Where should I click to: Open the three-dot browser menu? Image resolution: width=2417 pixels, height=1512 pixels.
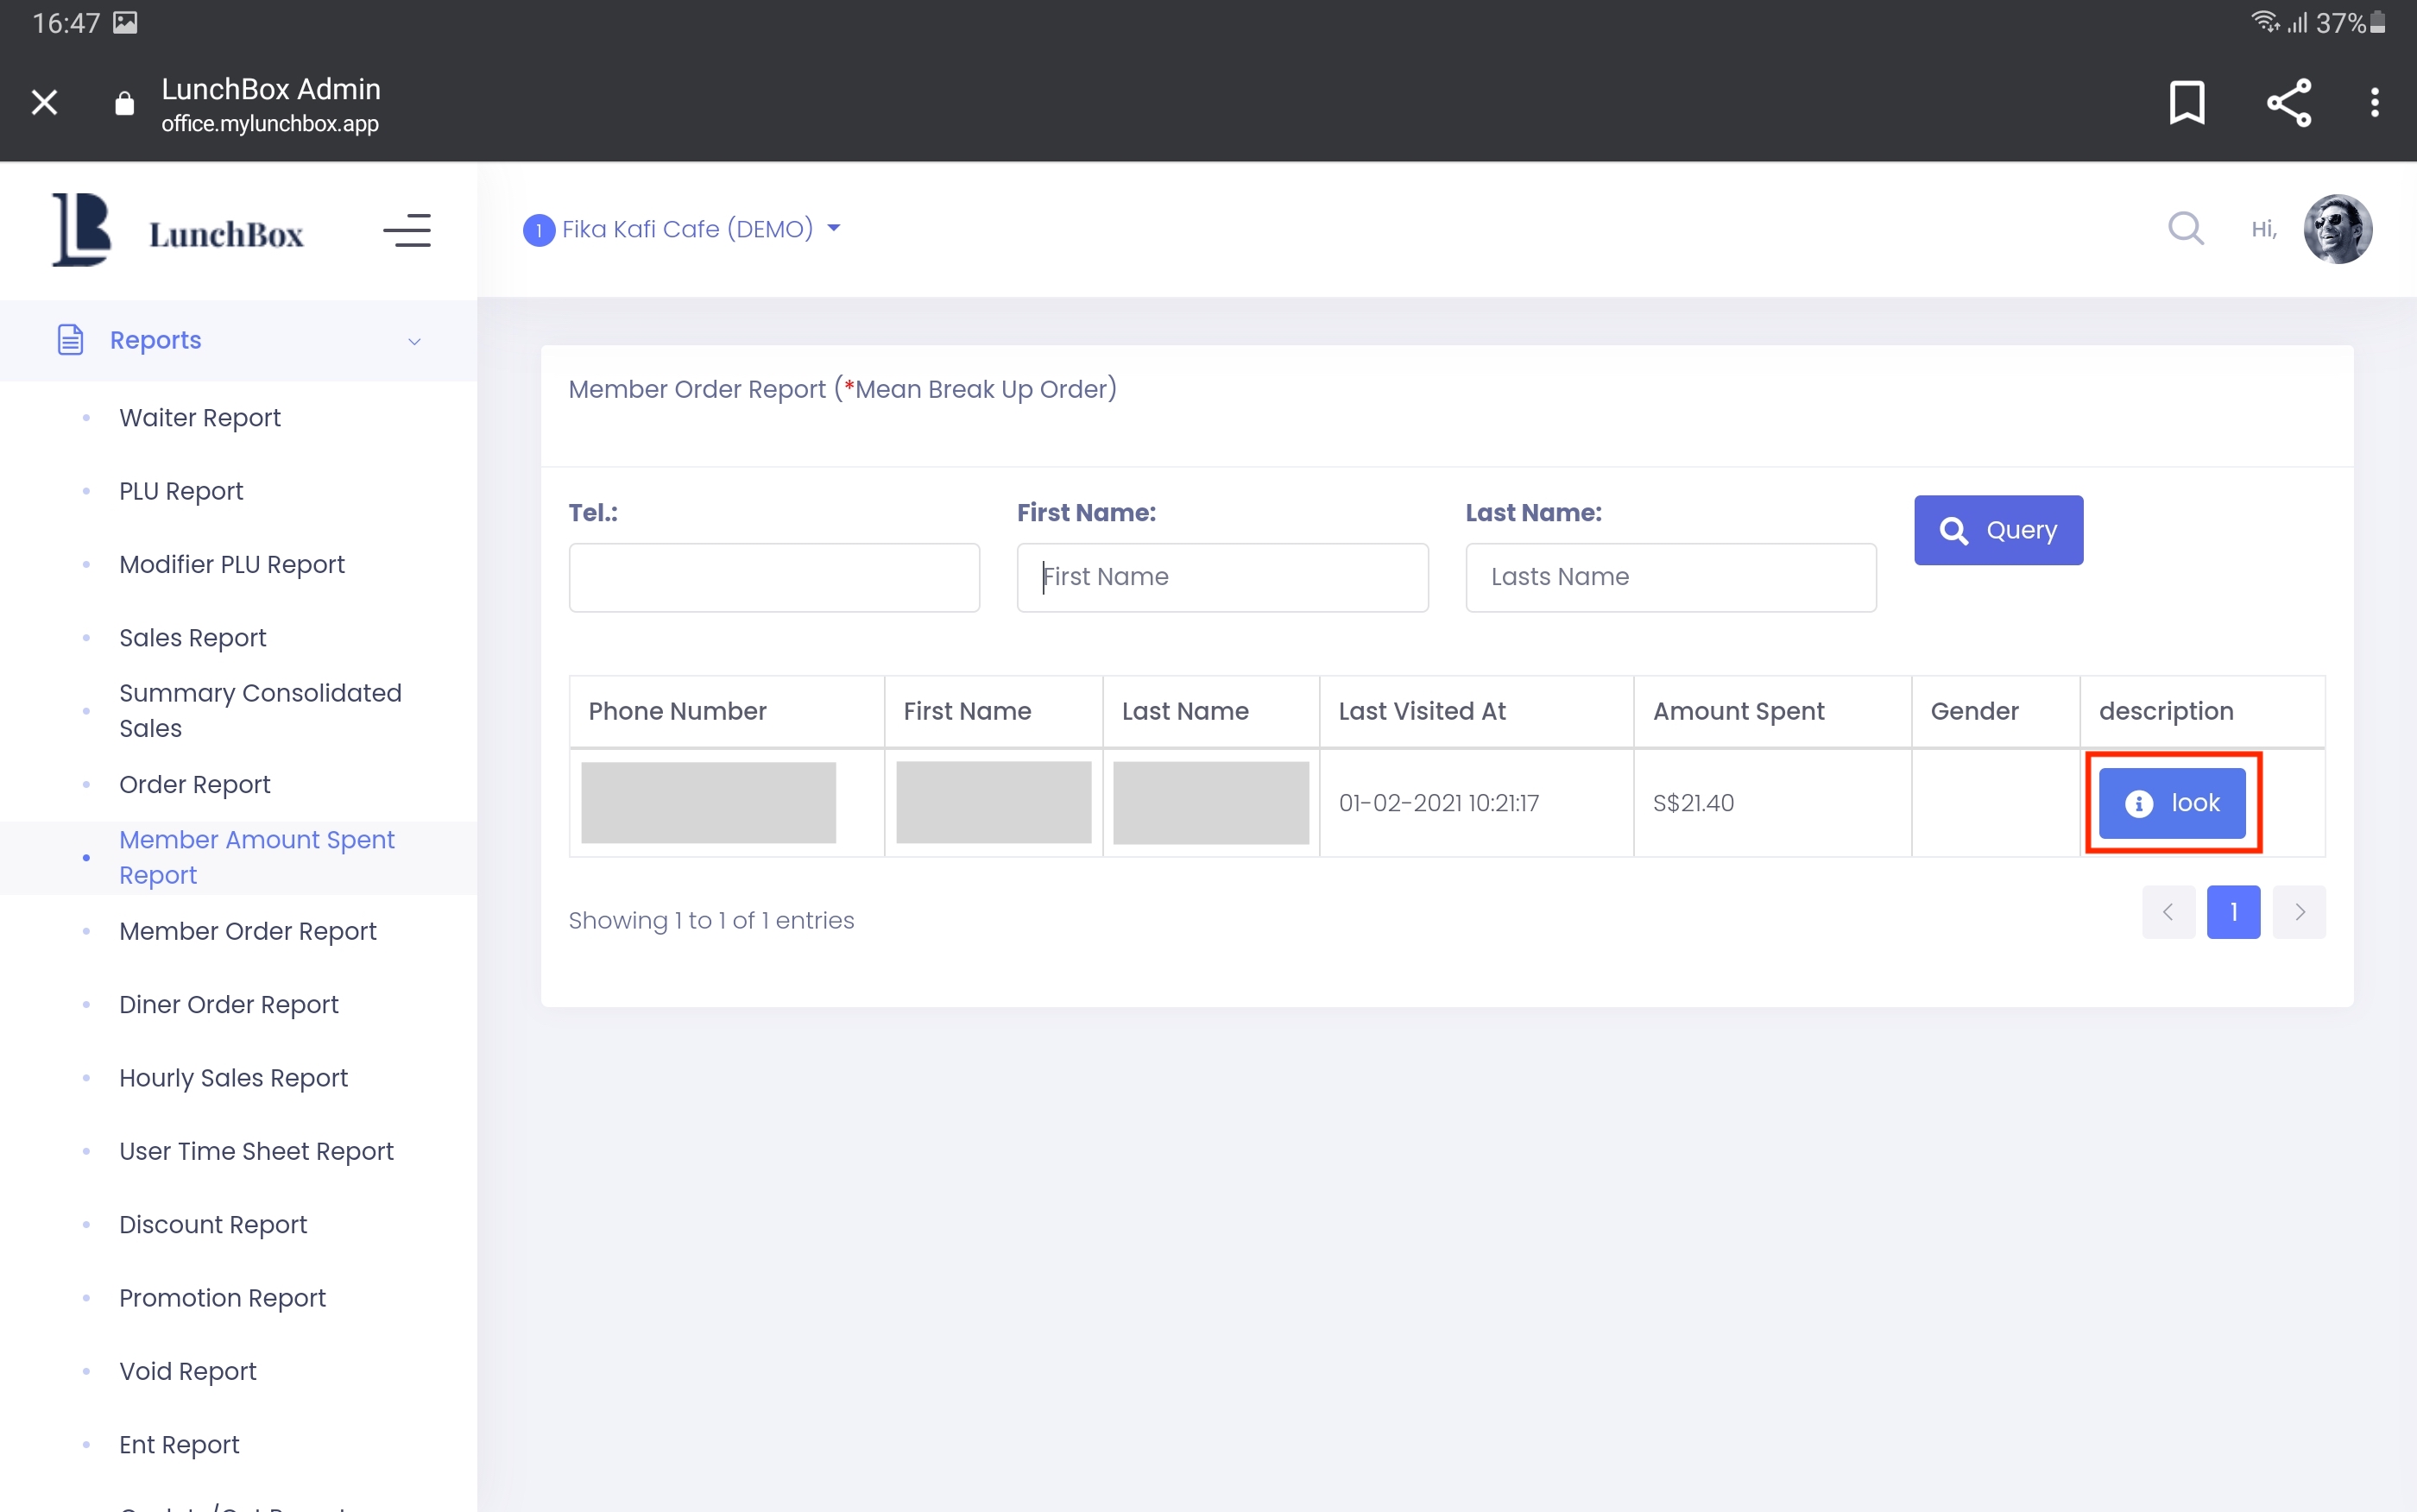[x=2374, y=102]
